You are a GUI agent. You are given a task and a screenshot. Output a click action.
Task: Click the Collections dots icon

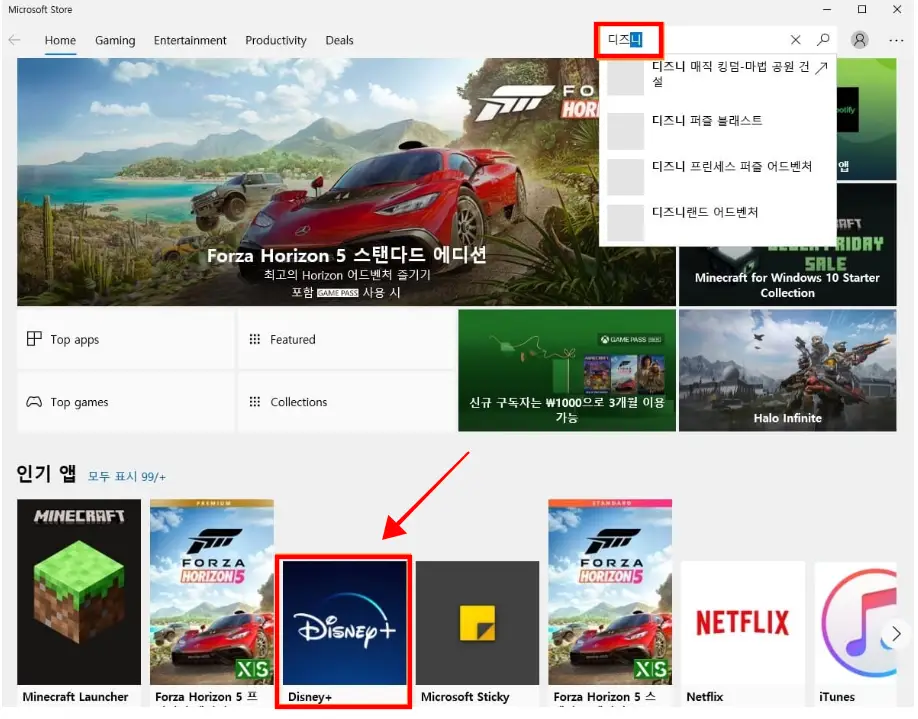255,402
